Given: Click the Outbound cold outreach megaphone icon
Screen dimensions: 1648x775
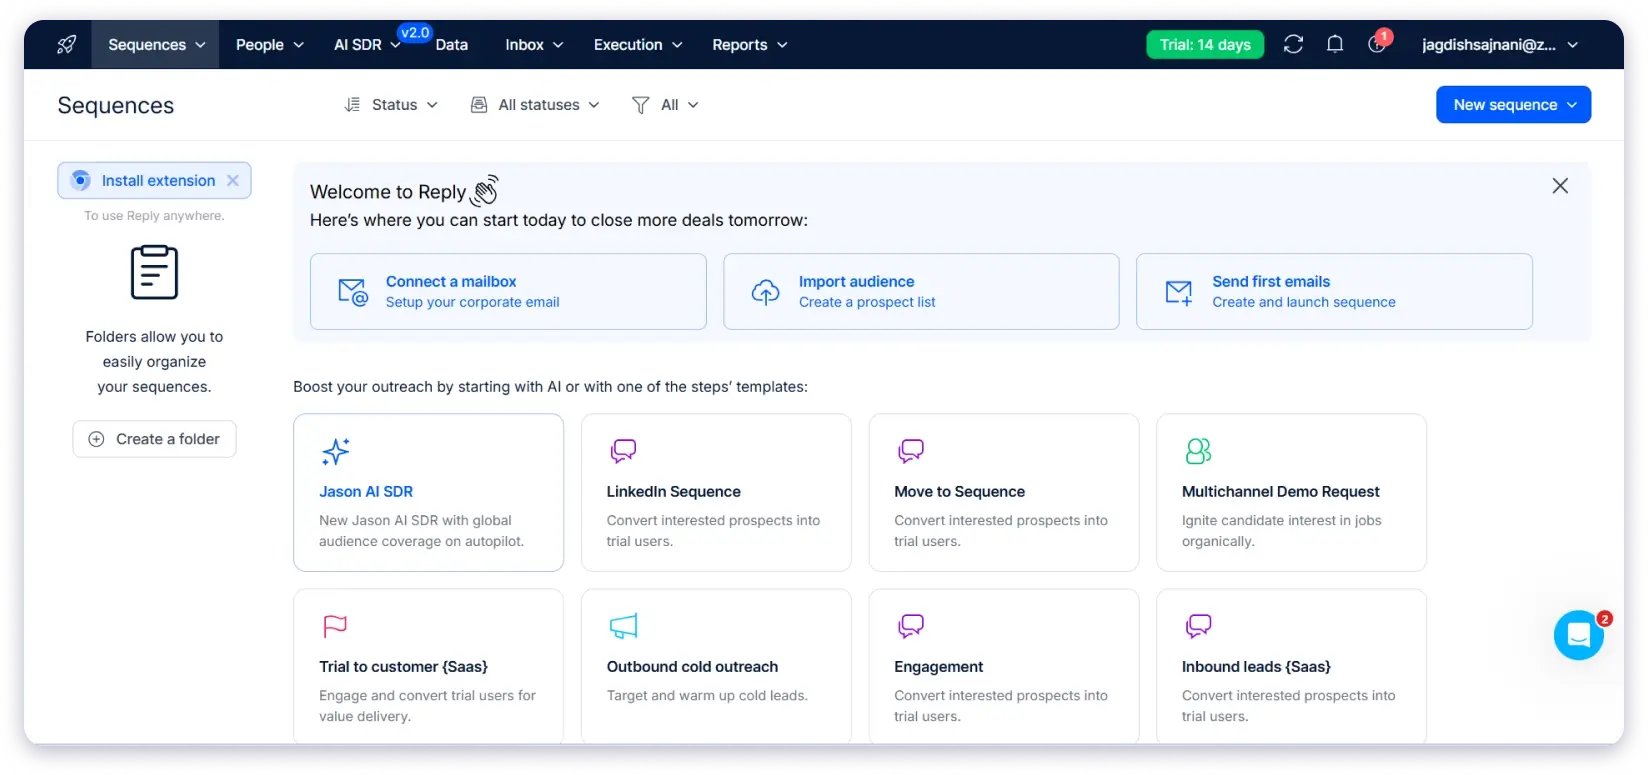Looking at the screenshot, I should [x=623, y=627].
